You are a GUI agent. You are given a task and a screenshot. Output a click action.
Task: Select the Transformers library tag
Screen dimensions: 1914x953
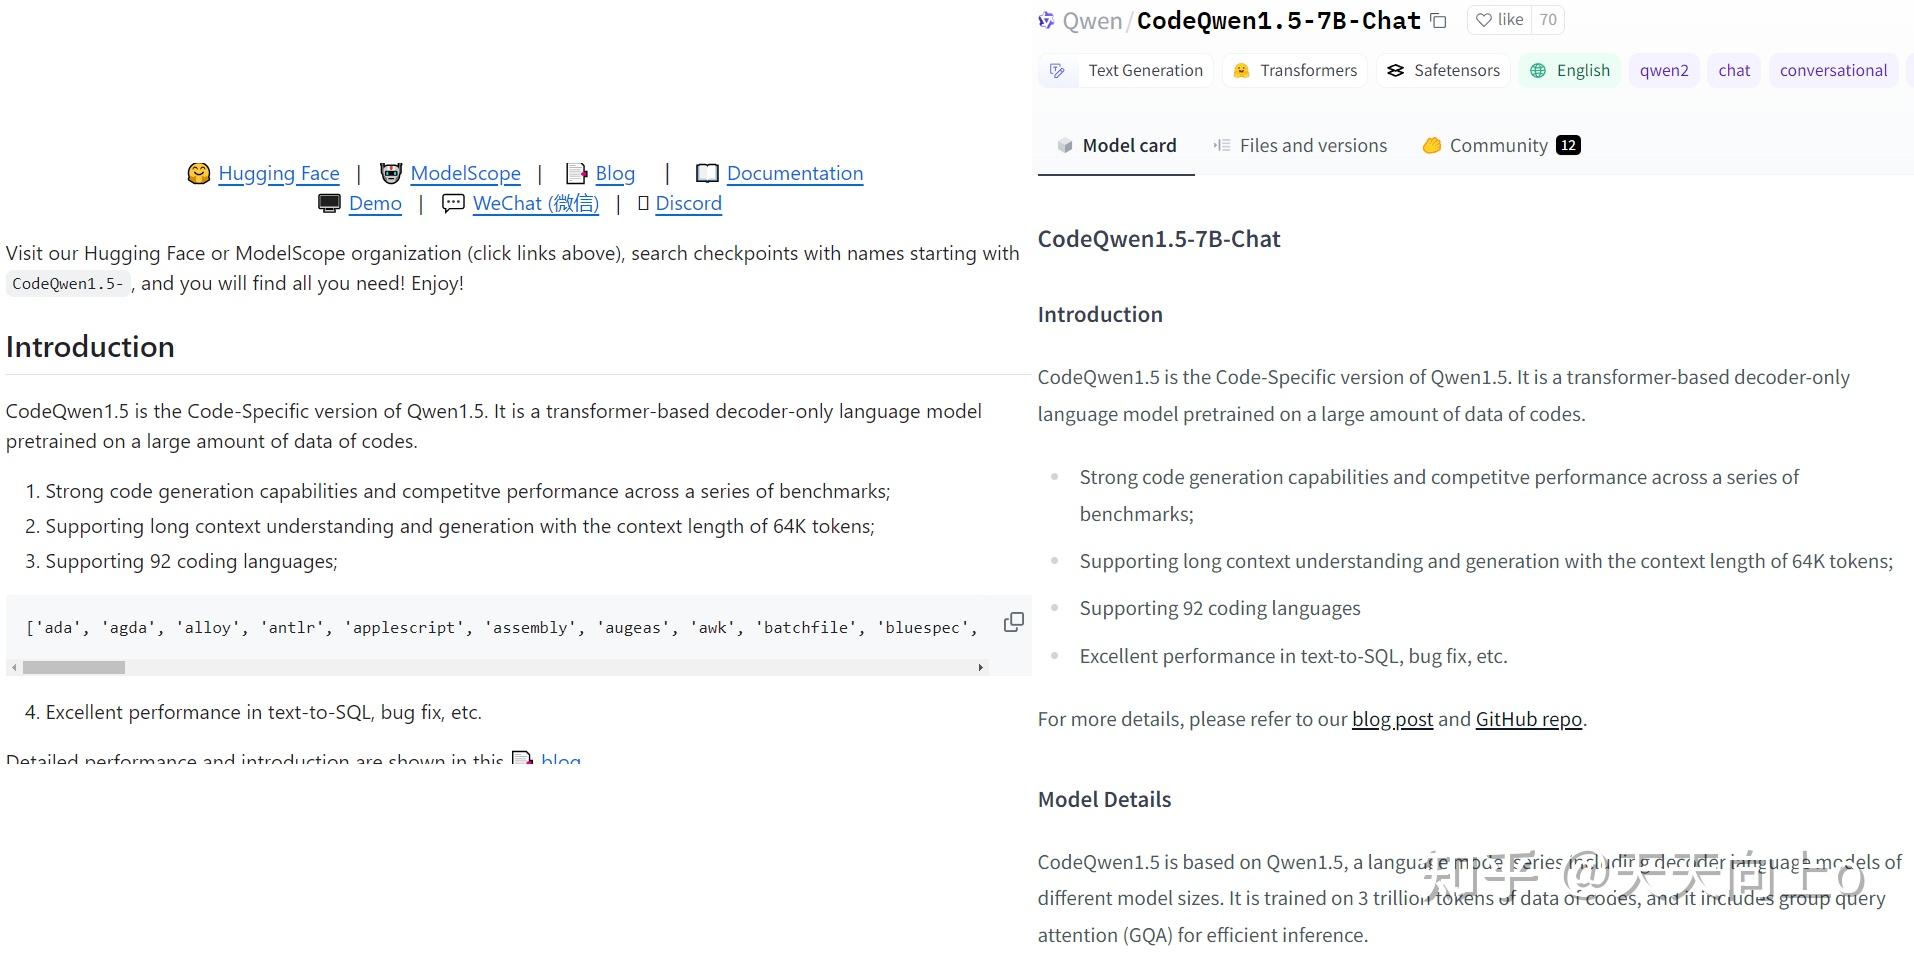(1295, 70)
